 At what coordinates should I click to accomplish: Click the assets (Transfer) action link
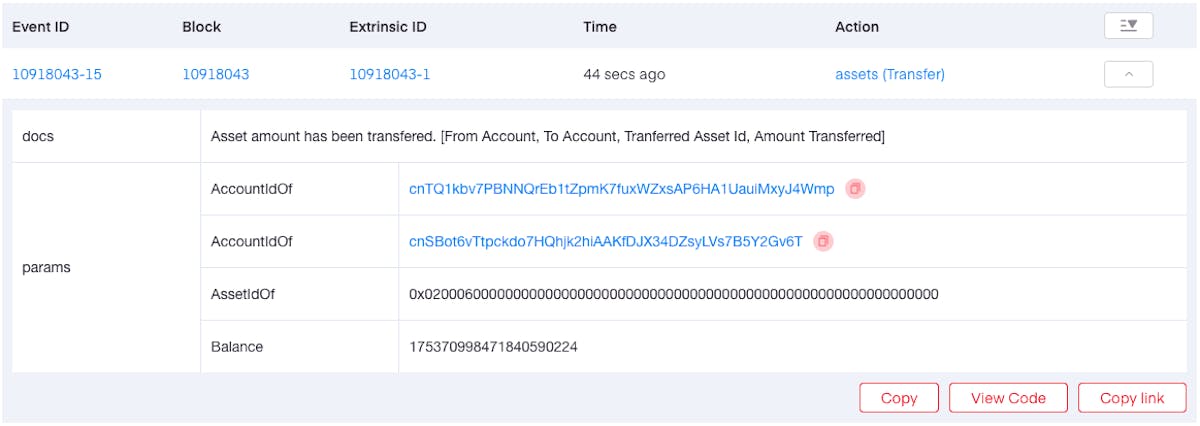889,74
